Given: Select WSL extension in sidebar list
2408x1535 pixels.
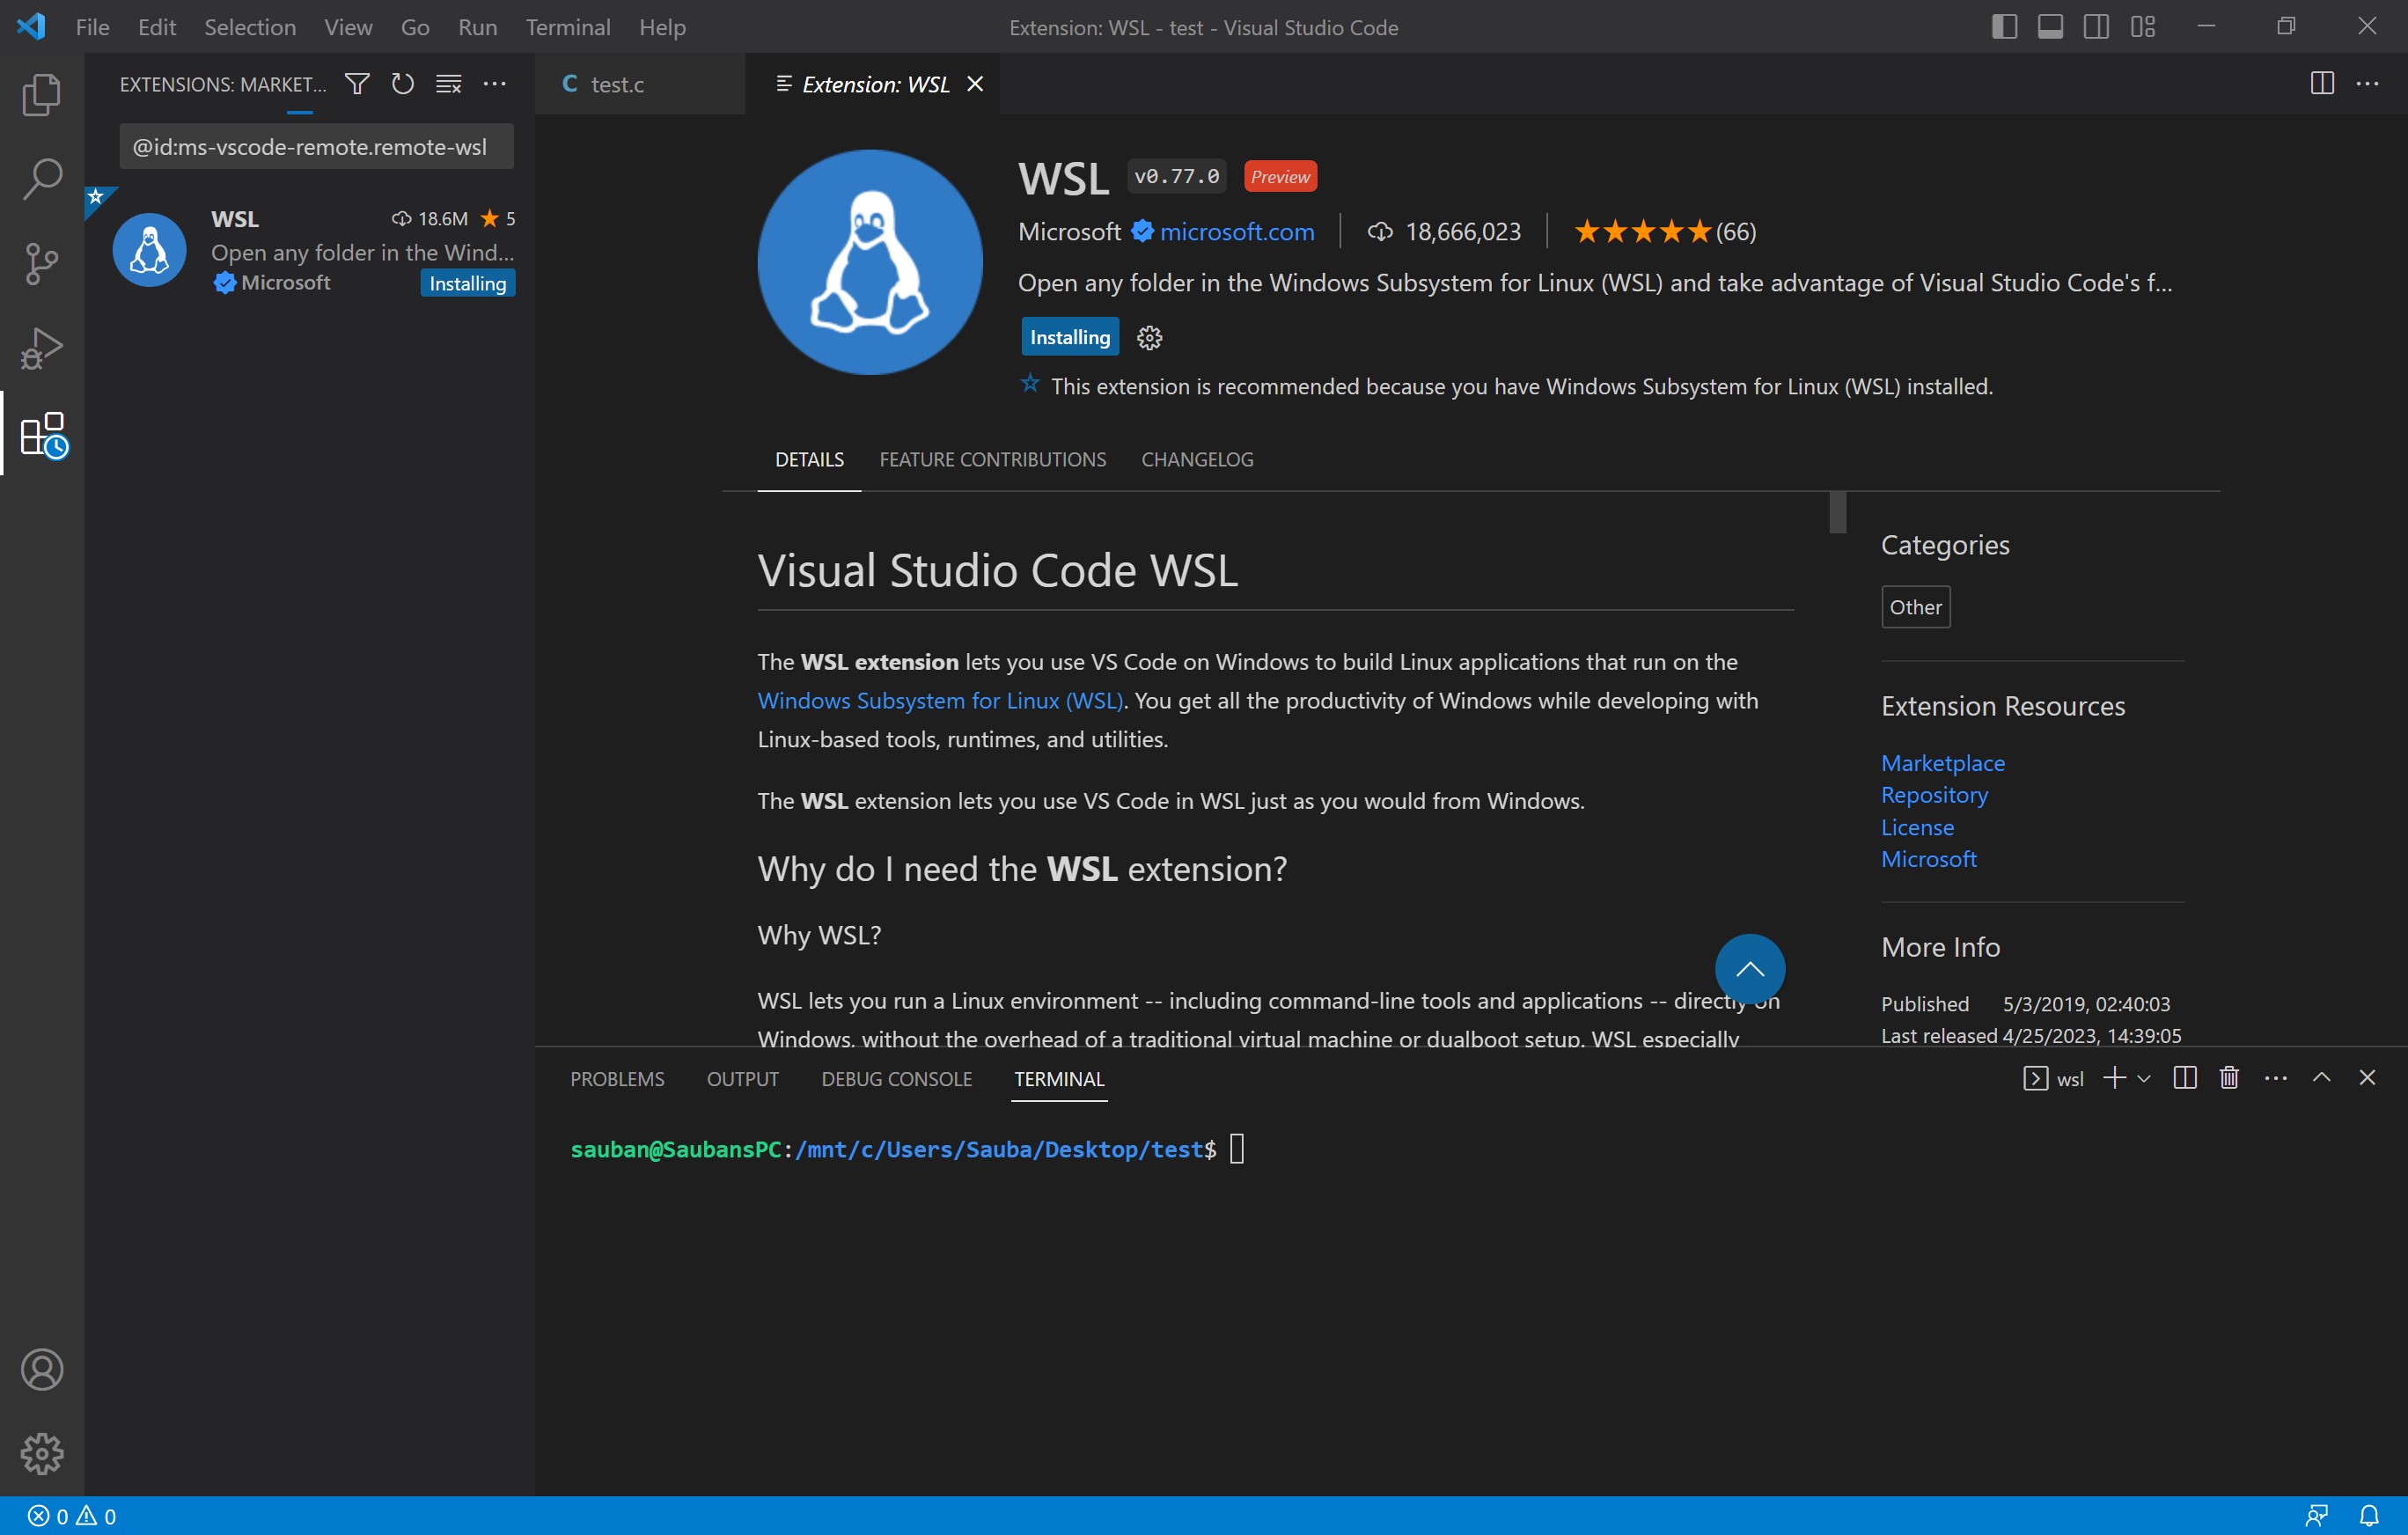Looking at the screenshot, I should coord(310,250).
